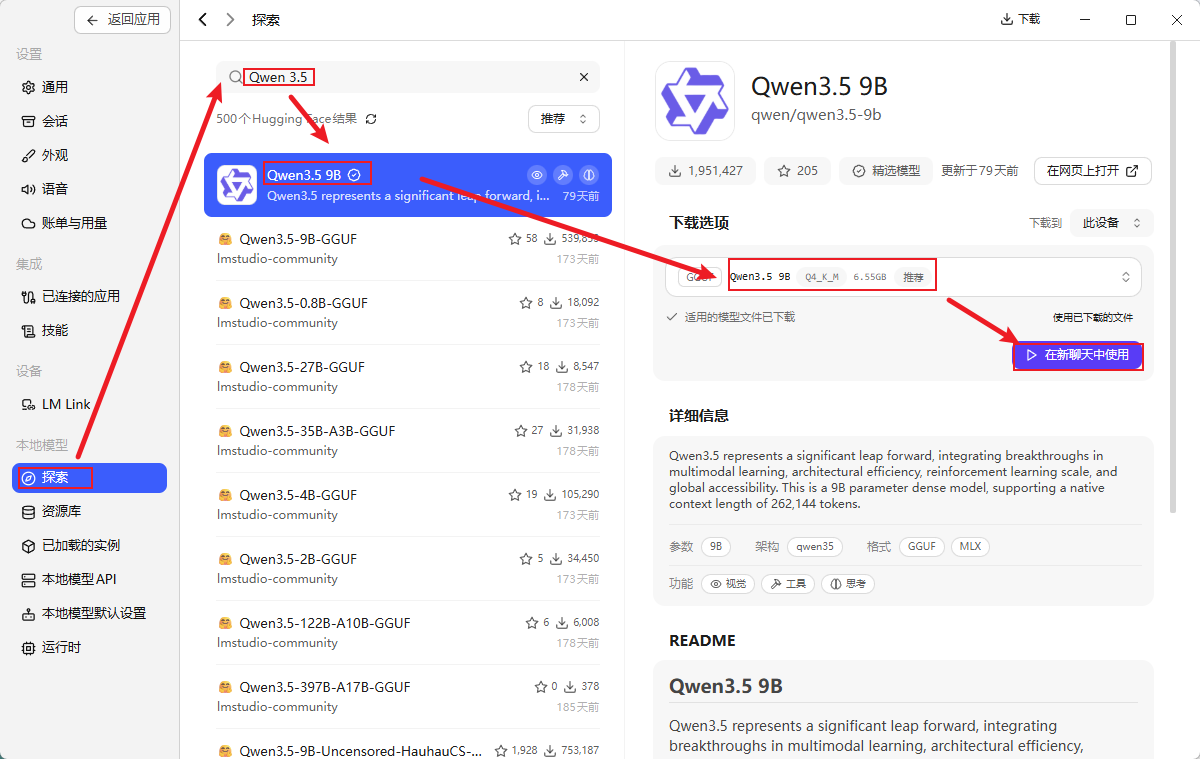This screenshot has width=1200, height=759.
Task: Open 已连接的应用 page
Action: tap(90, 296)
